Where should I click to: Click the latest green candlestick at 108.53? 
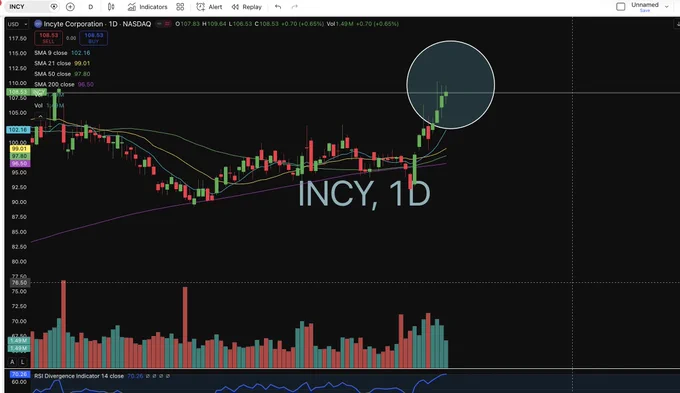(446, 93)
